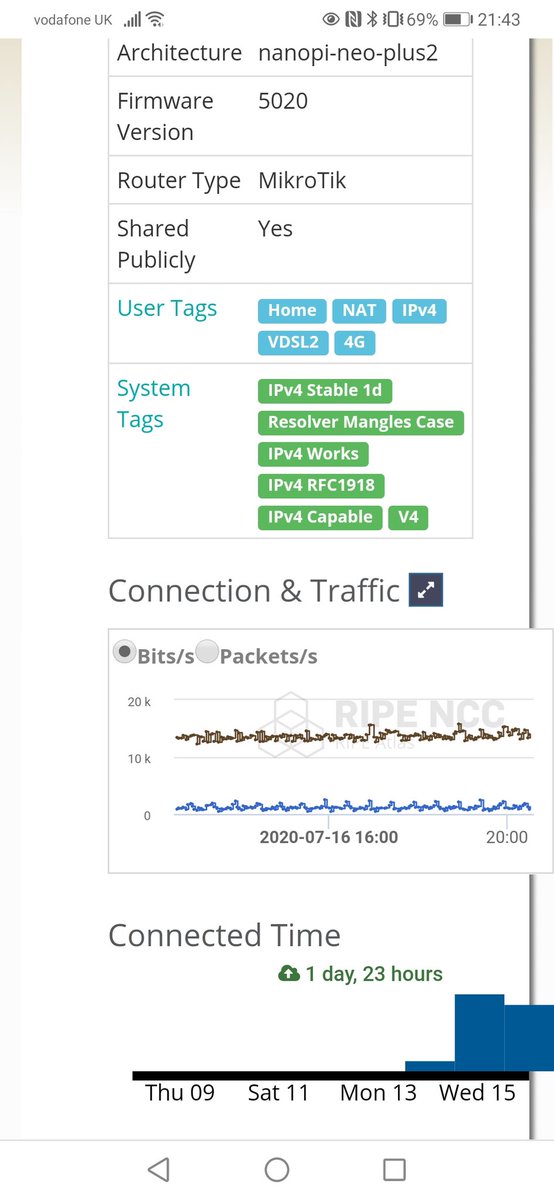This screenshot has width=554, height=1200.
Task: Click the cloud upload icon beside 1 day, 23 hours
Action: click(288, 974)
